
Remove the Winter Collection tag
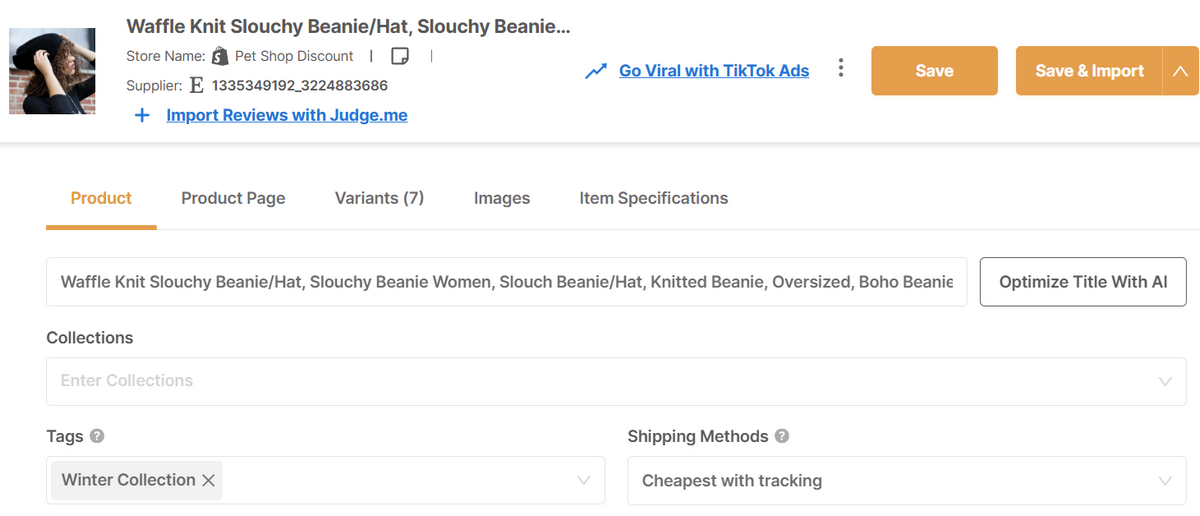(209, 480)
